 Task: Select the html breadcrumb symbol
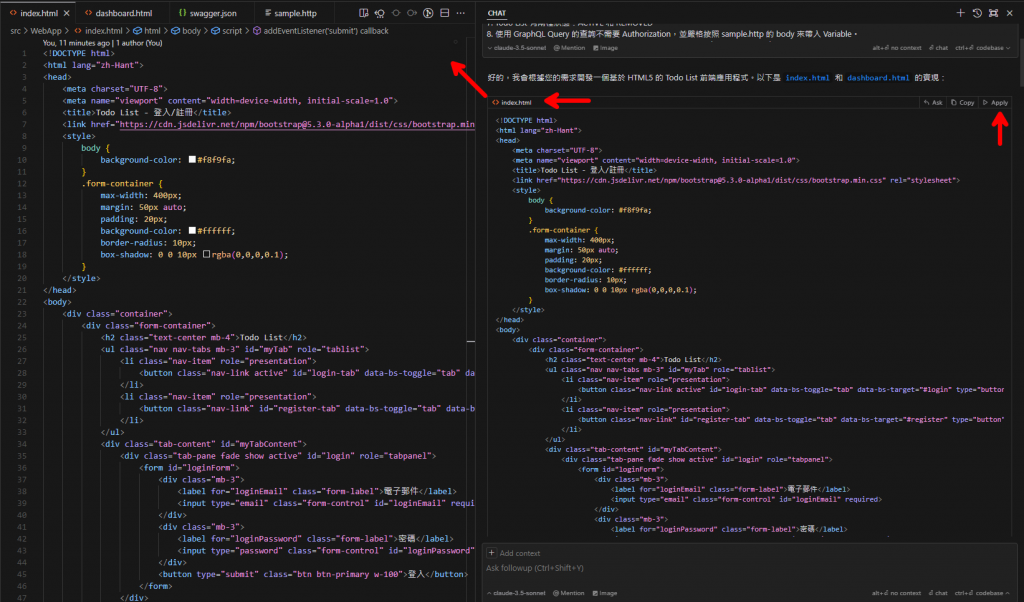[x=147, y=31]
